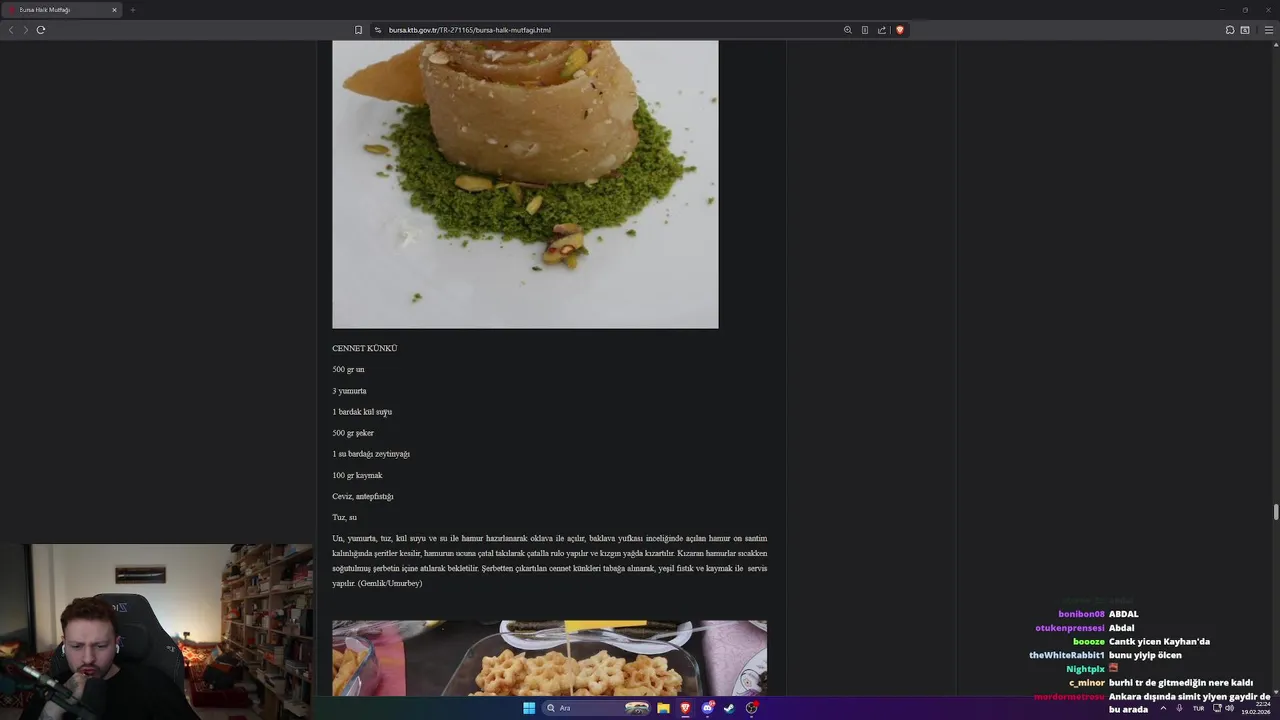Viewport: 1280px width, 720px height.
Task: Open the zoom magnifier icon in address bar
Action: pyautogui.click(x=848, y=30)
